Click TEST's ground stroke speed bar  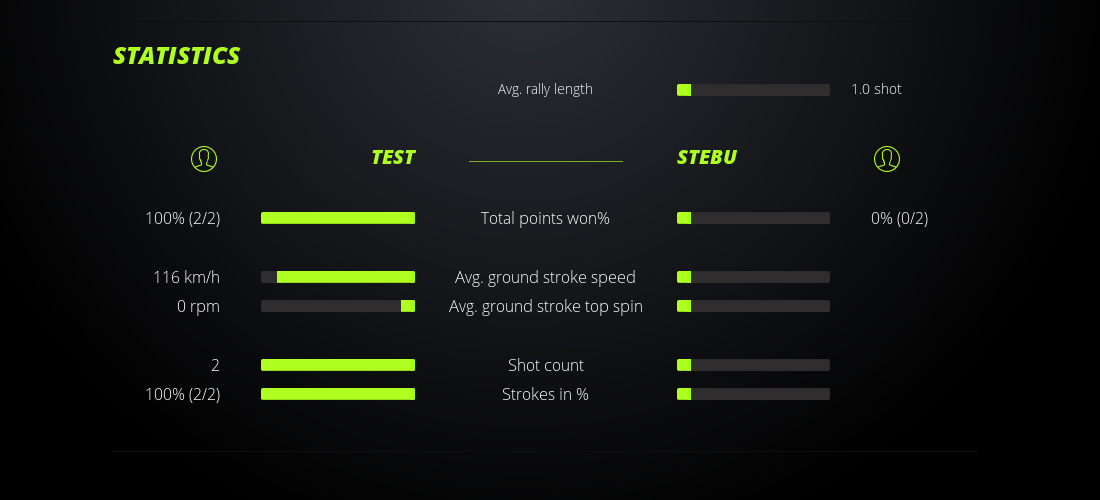pyautogui.click(x=338, y=277)
